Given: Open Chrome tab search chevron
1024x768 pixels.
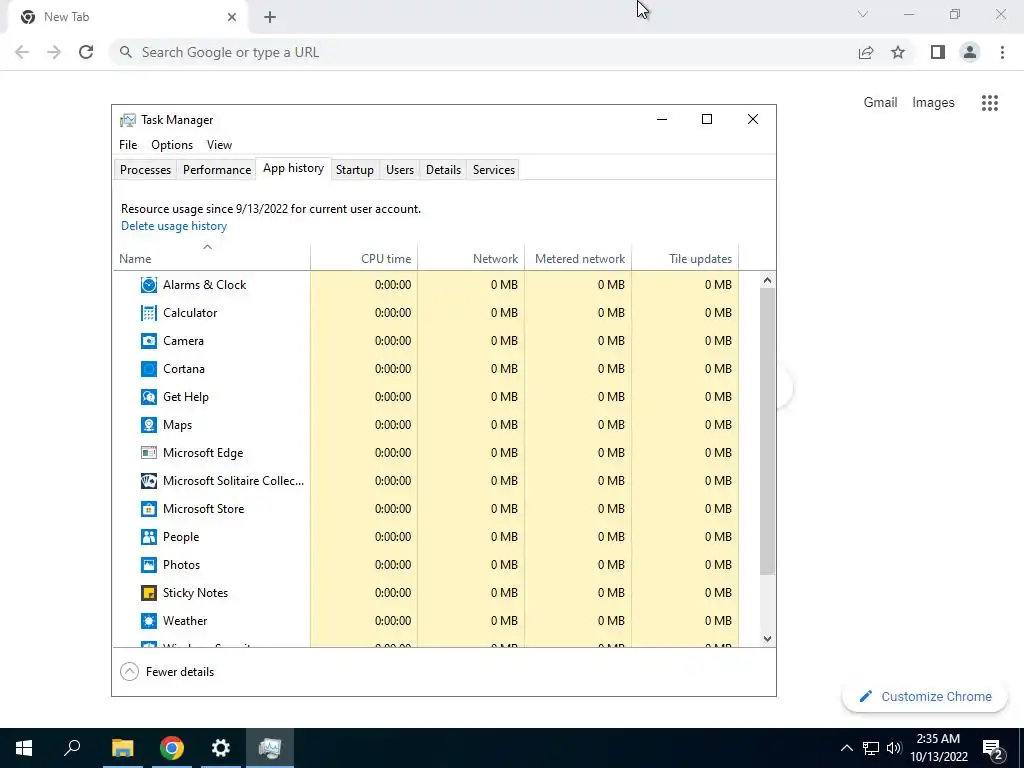Looking at the screenshot, I should (863, 14).
